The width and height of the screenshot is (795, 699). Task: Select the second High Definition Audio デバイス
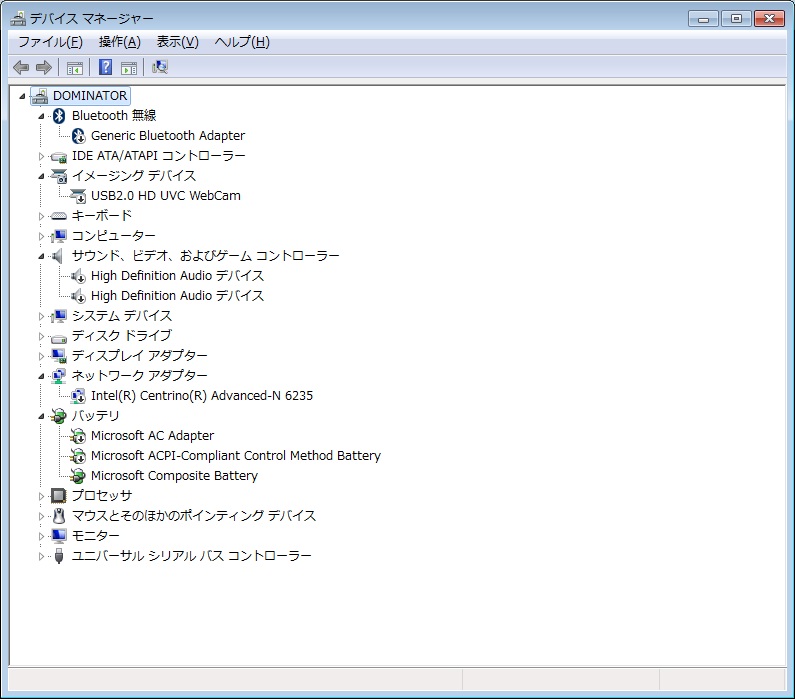pos(177,296)
